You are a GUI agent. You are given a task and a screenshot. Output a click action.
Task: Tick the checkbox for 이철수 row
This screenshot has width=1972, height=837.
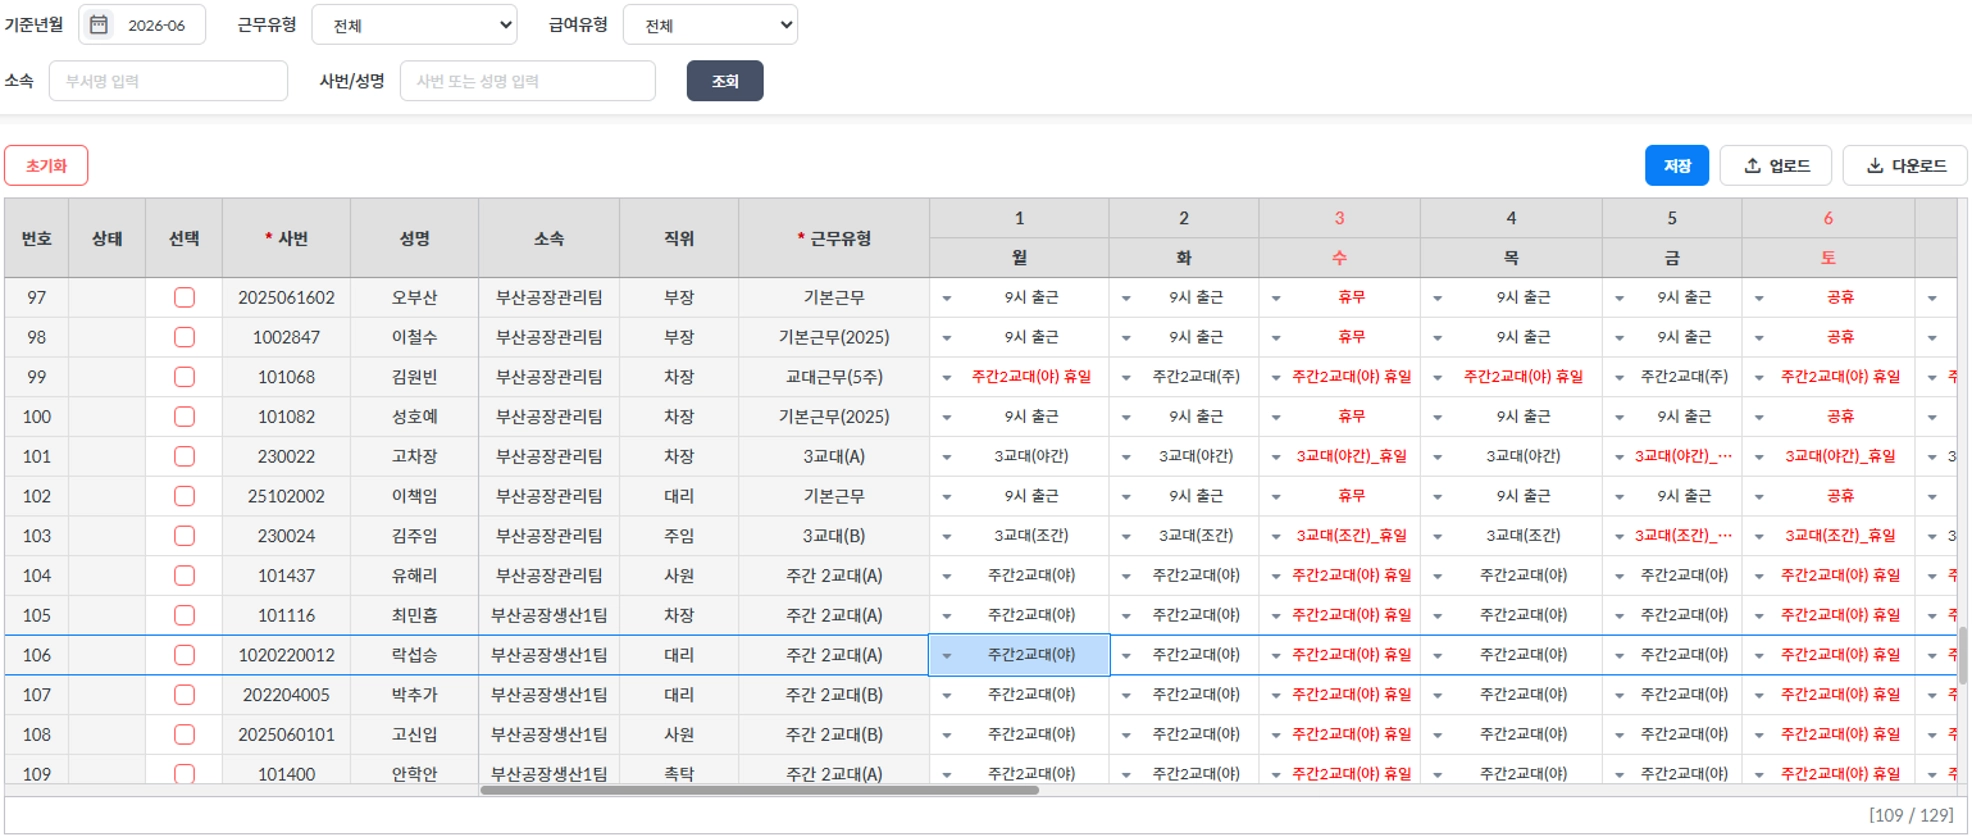point(184,337)
